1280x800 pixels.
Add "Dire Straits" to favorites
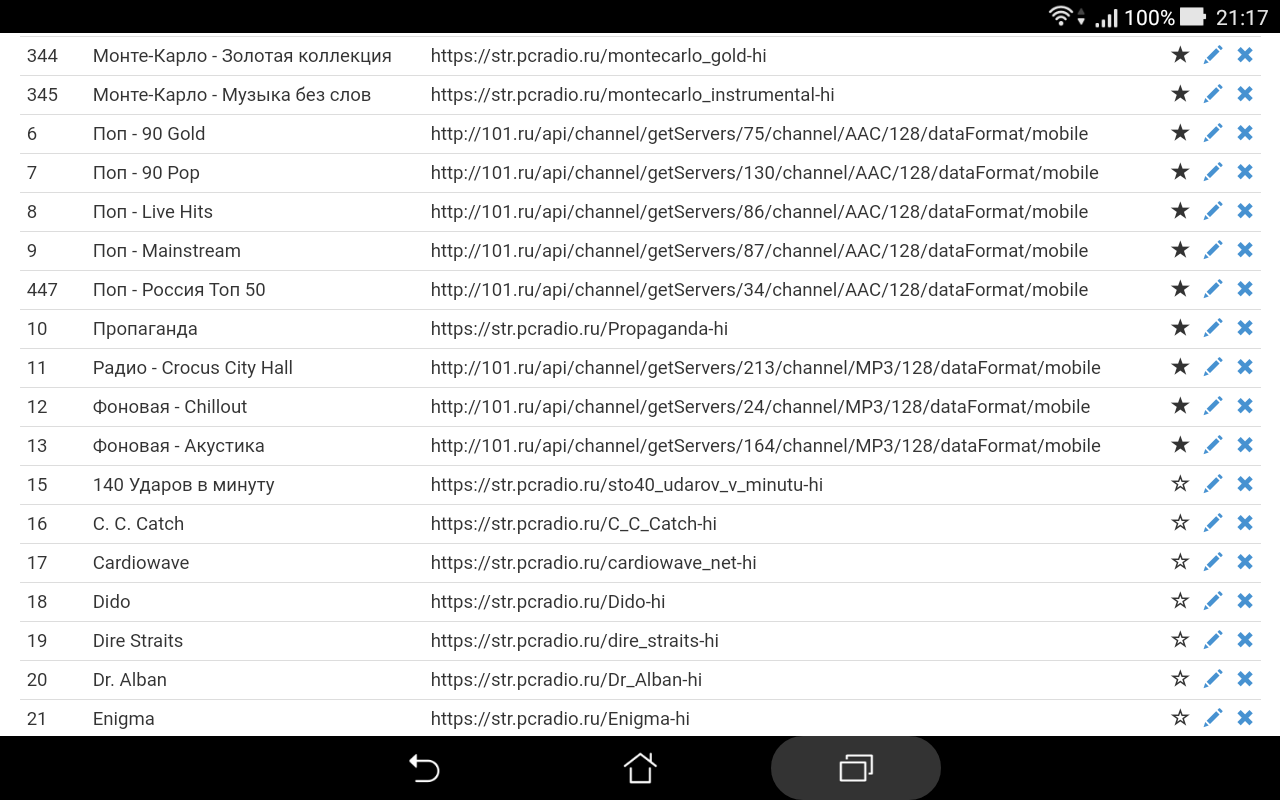(1180, 639)
